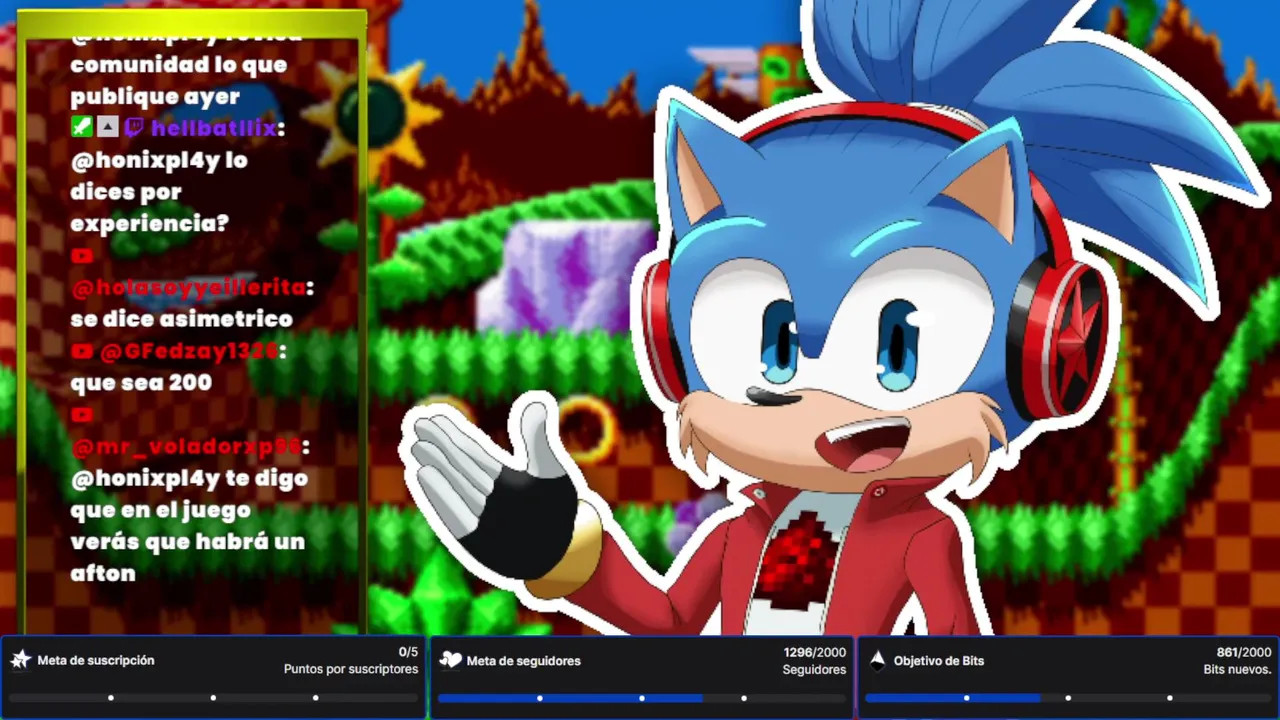The height and width of the screenshot is (720, 1280).
Task: Click the message 'lo dices por experiencia?'
Action: click(x=159, y=191)
